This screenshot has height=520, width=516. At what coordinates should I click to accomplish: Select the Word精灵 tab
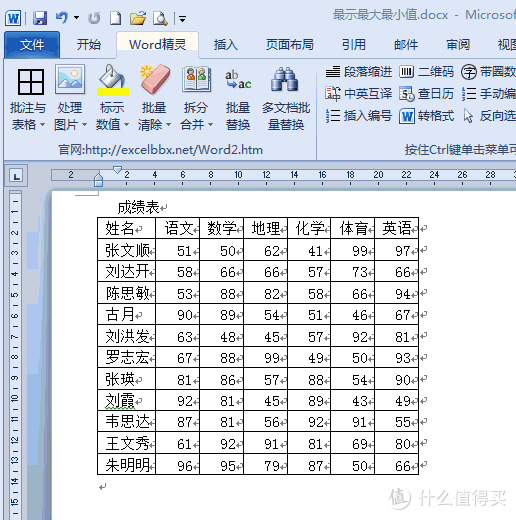(x=158, y=45)
